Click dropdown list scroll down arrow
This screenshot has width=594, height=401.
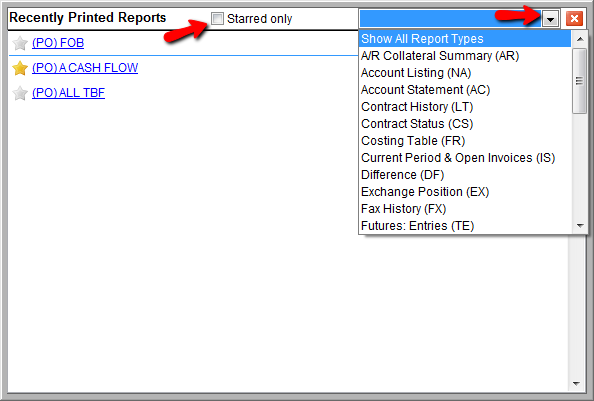(x=579, y=226)
